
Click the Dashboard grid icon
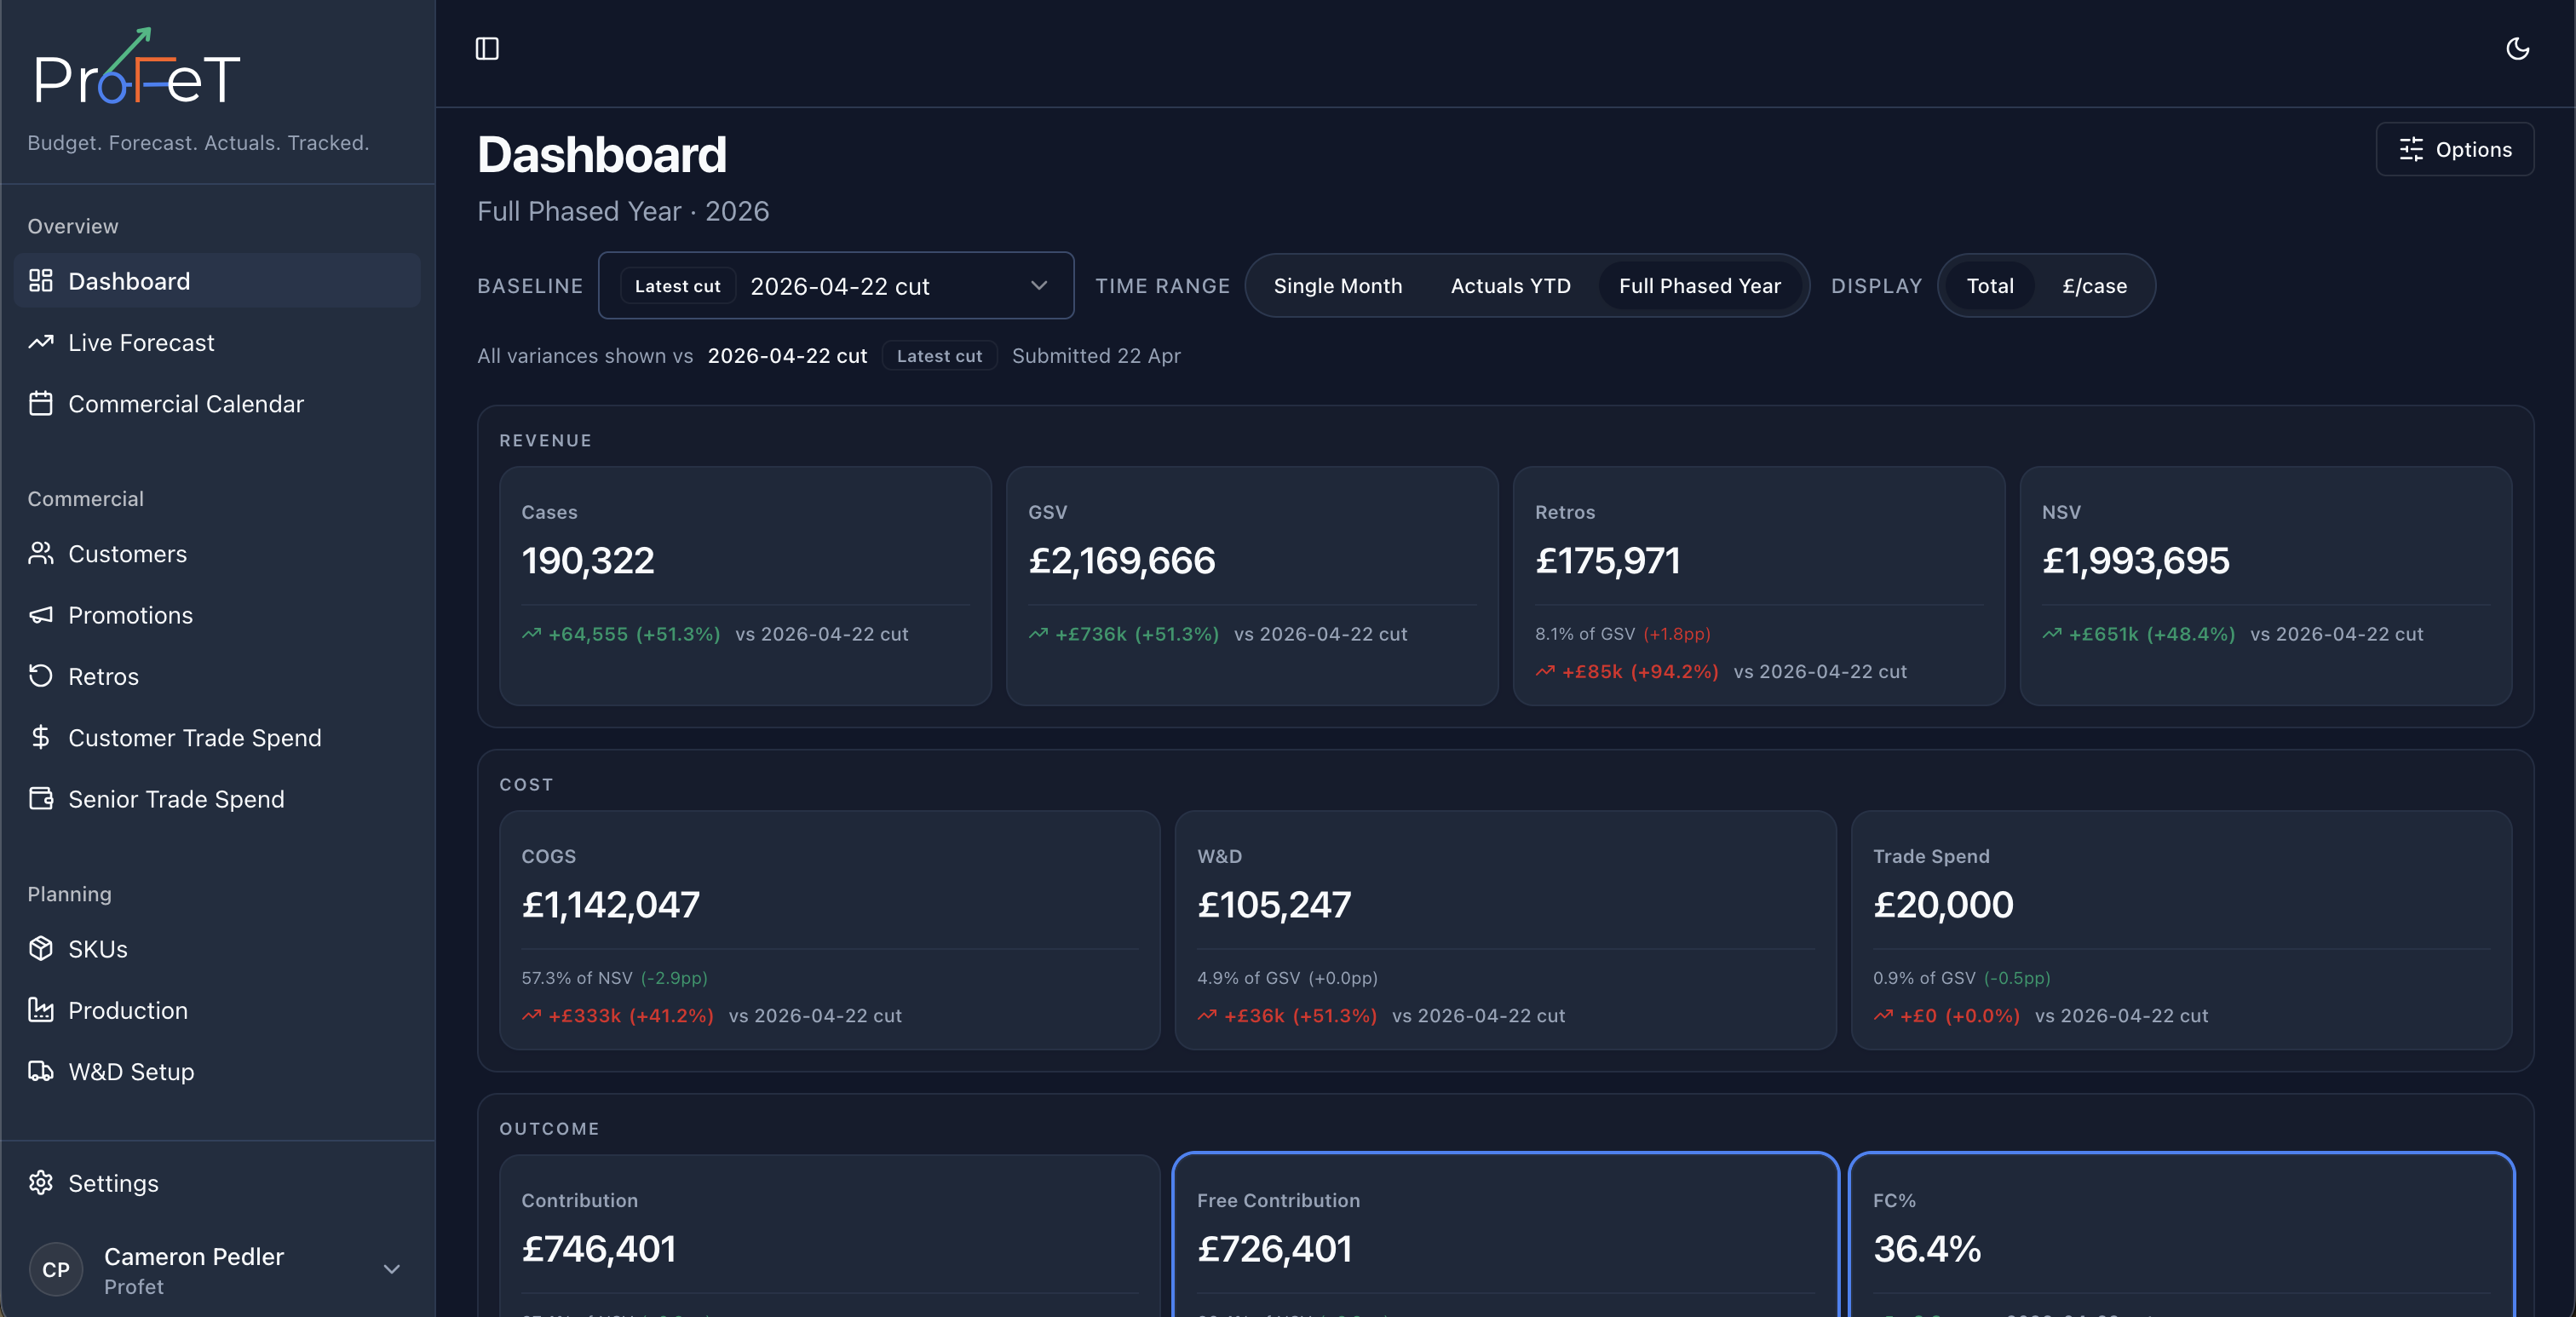(x=41, y=281)
